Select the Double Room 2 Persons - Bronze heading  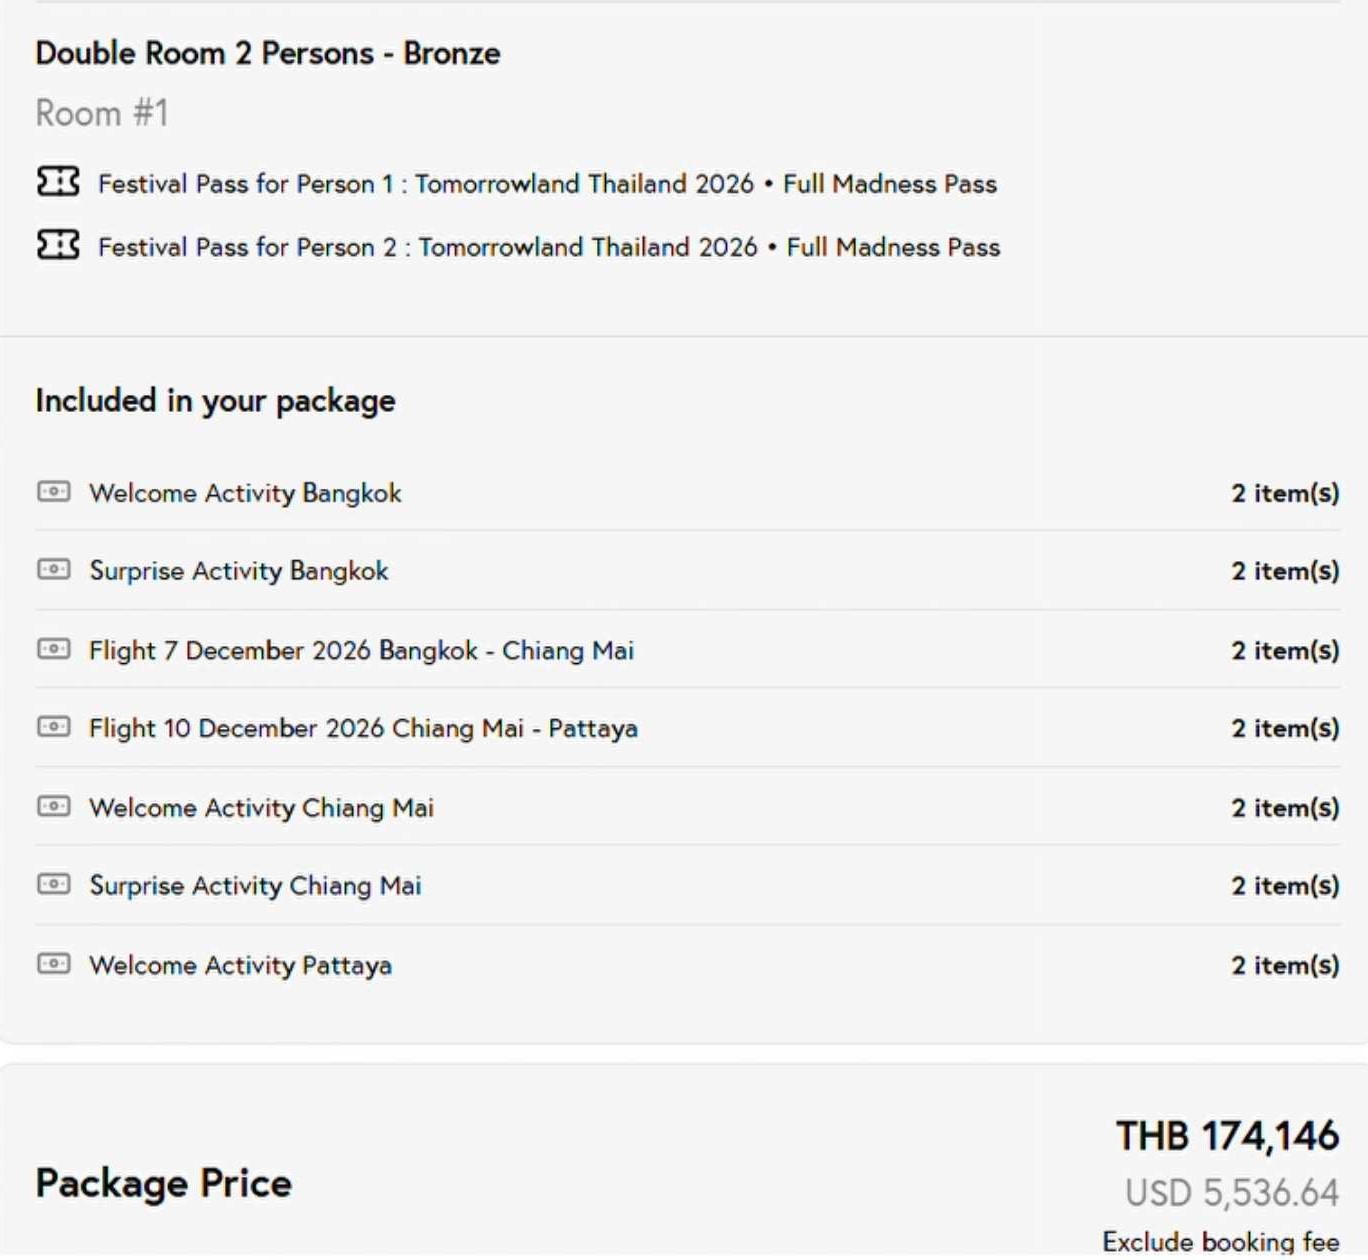268,53
